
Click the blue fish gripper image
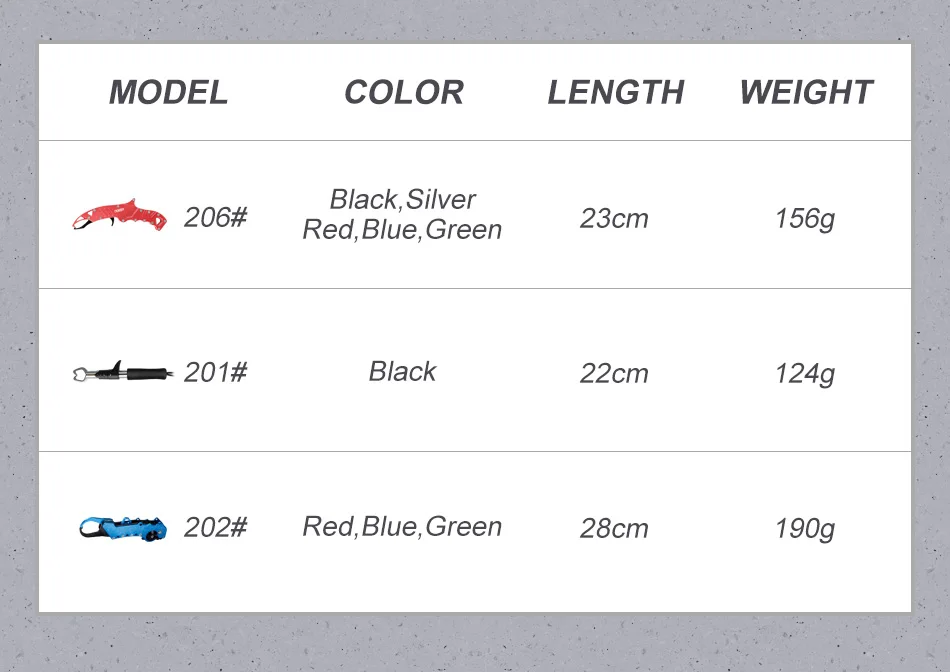(124, 527)
